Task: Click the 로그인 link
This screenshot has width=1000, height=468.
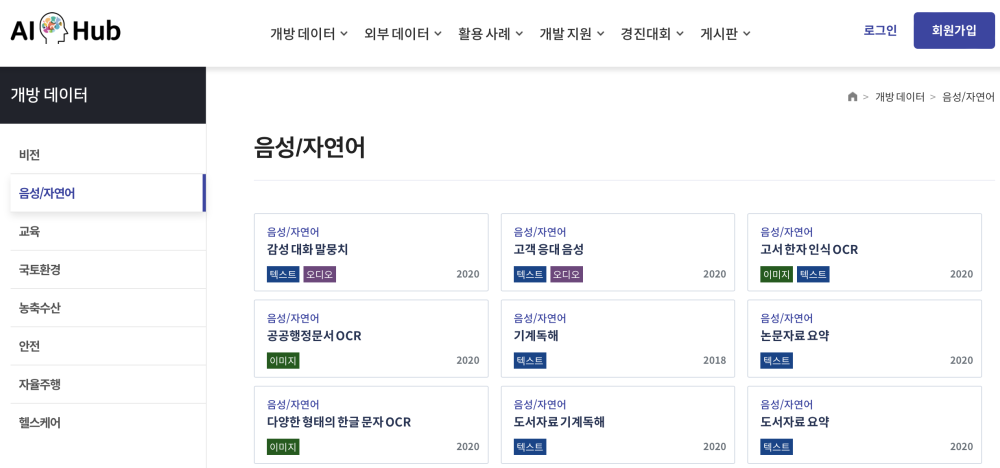Action: point(880,30)
